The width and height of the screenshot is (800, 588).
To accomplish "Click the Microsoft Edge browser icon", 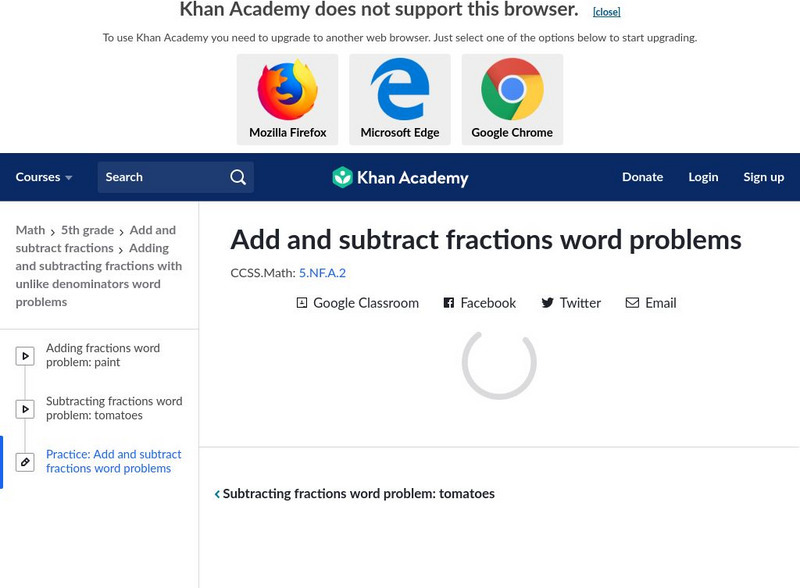I will [400, 91].
